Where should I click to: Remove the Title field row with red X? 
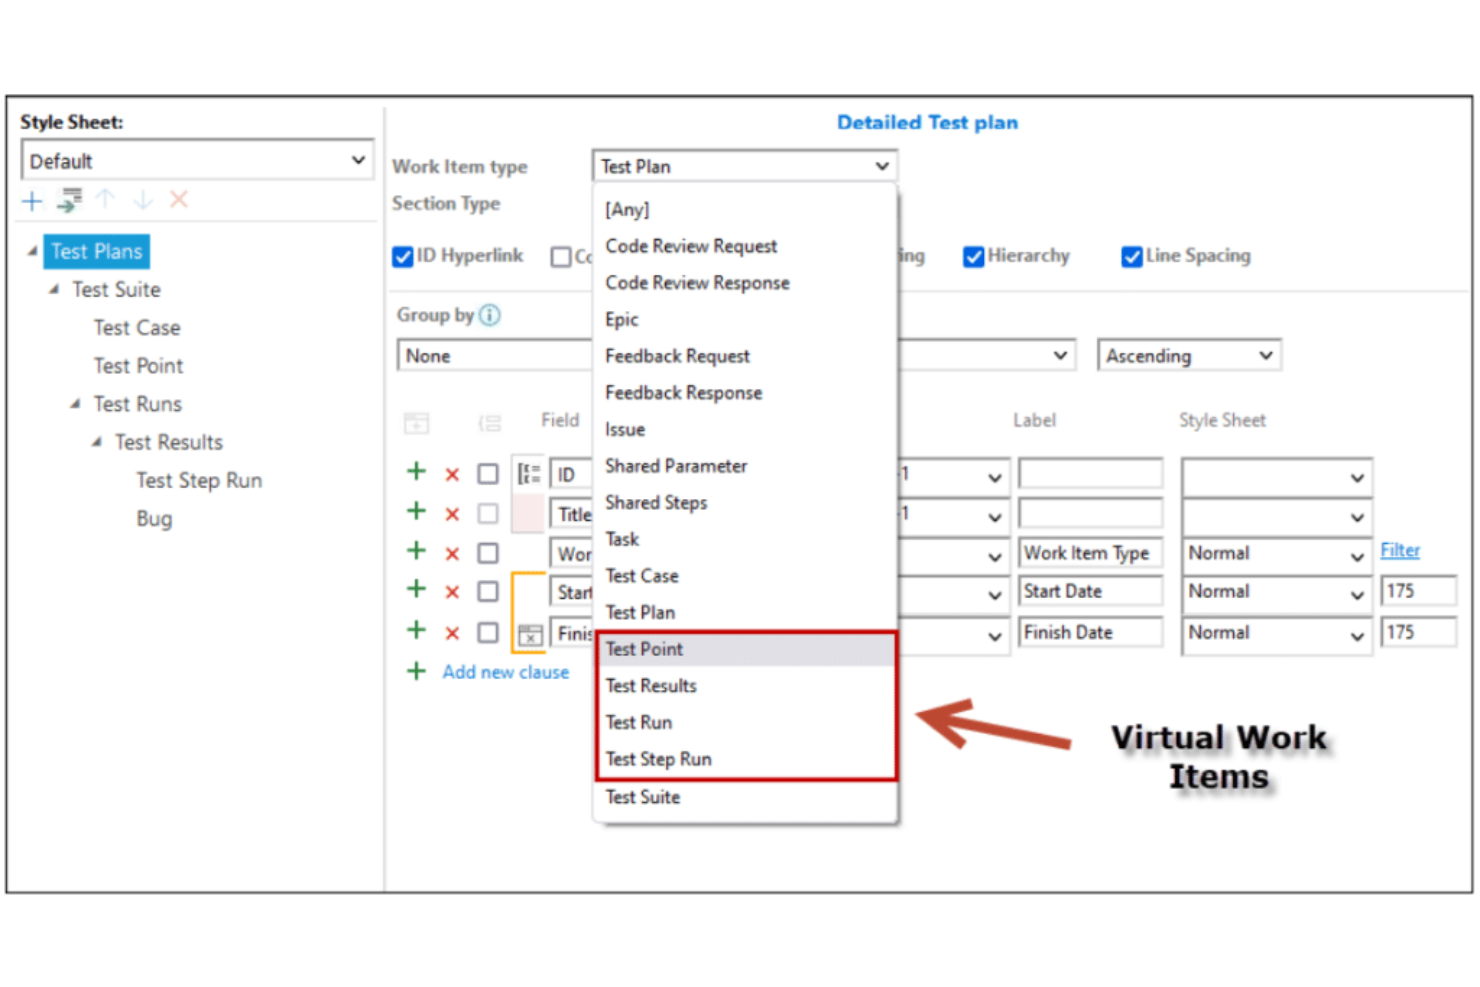click(452, 514)
